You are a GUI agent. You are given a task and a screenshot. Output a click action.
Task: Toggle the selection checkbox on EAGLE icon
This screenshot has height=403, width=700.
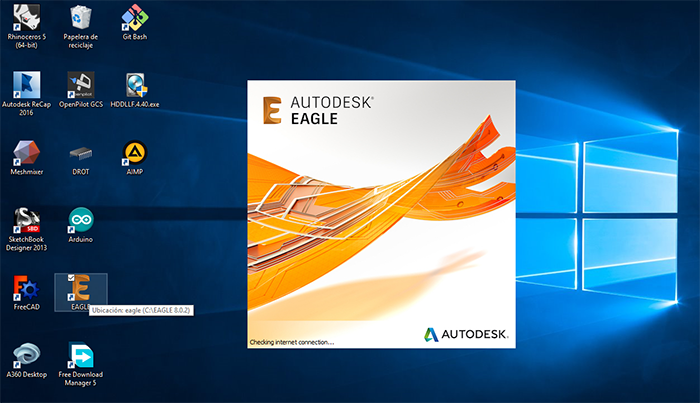71,278
